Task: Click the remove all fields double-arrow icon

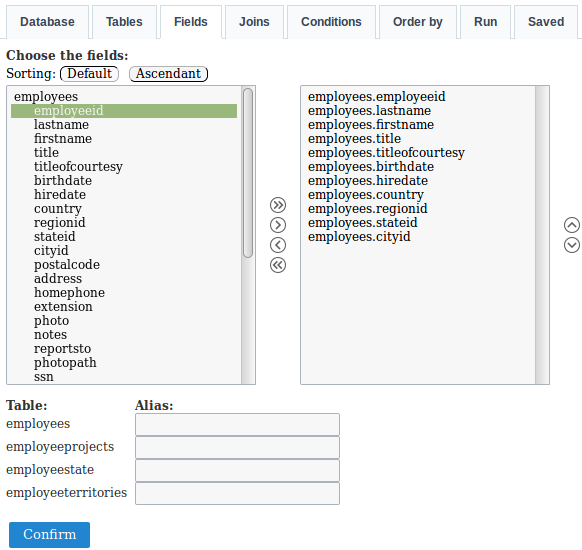Action: pyautogui.click(x=278, y=265)
